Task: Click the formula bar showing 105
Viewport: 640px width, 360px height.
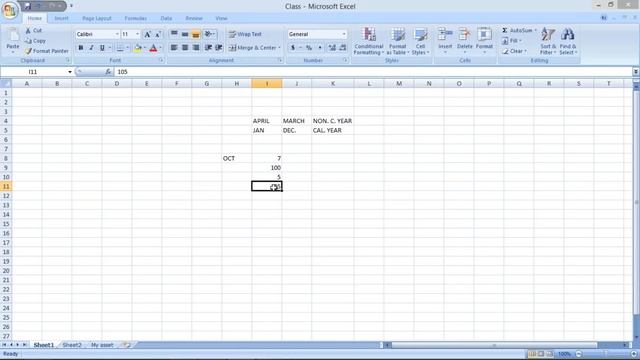Action: coord(373,72)
